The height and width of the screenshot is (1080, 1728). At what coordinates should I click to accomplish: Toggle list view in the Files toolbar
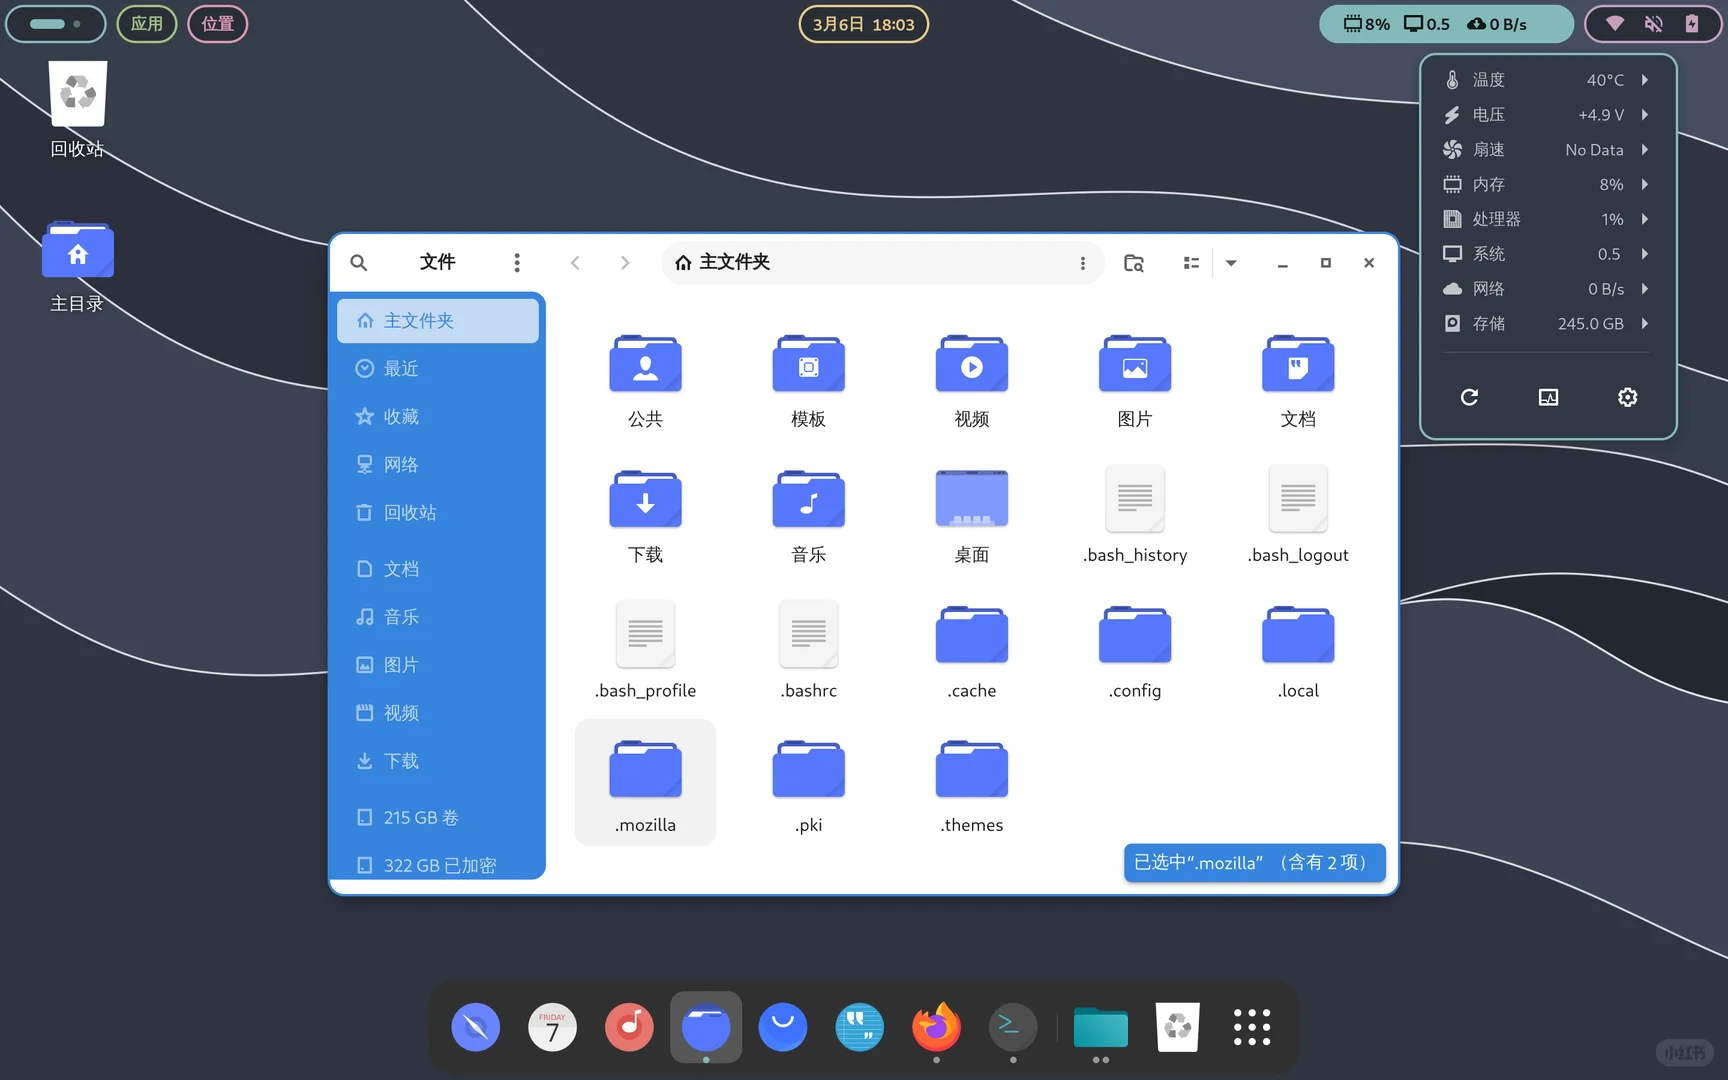(1190, 262)
